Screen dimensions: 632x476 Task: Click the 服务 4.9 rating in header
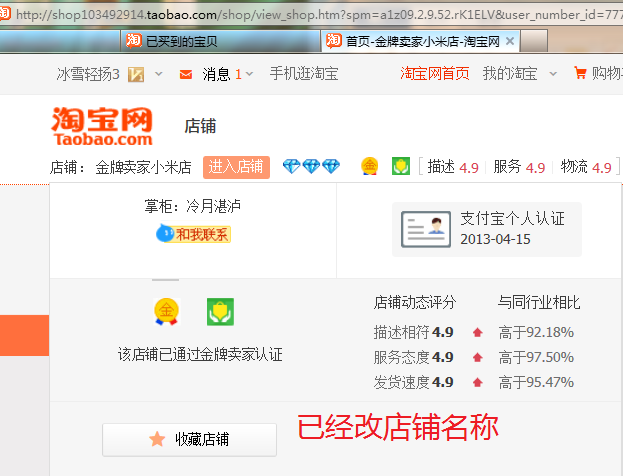(519, 167)
